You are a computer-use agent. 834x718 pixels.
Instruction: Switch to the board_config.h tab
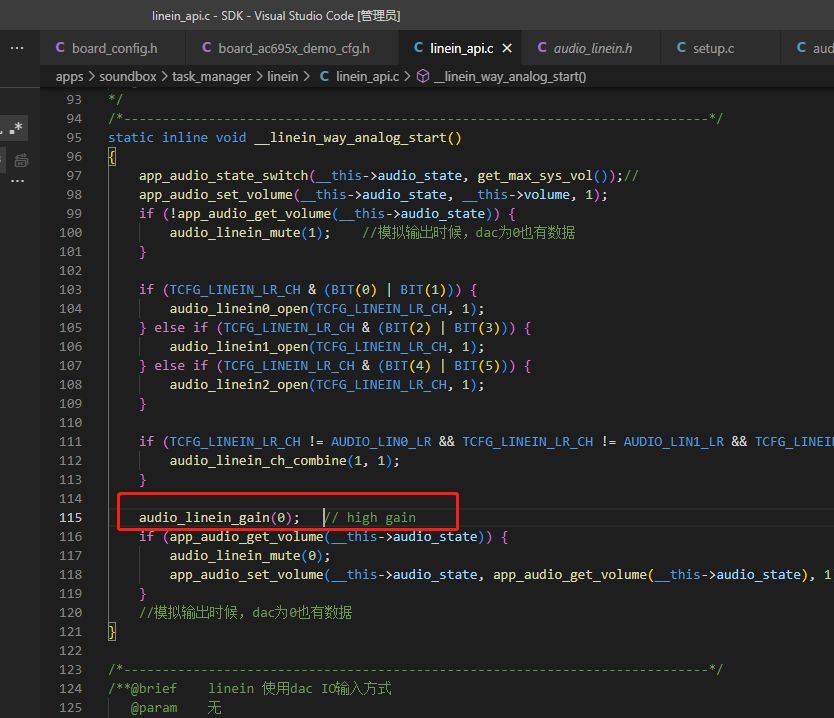106,48
